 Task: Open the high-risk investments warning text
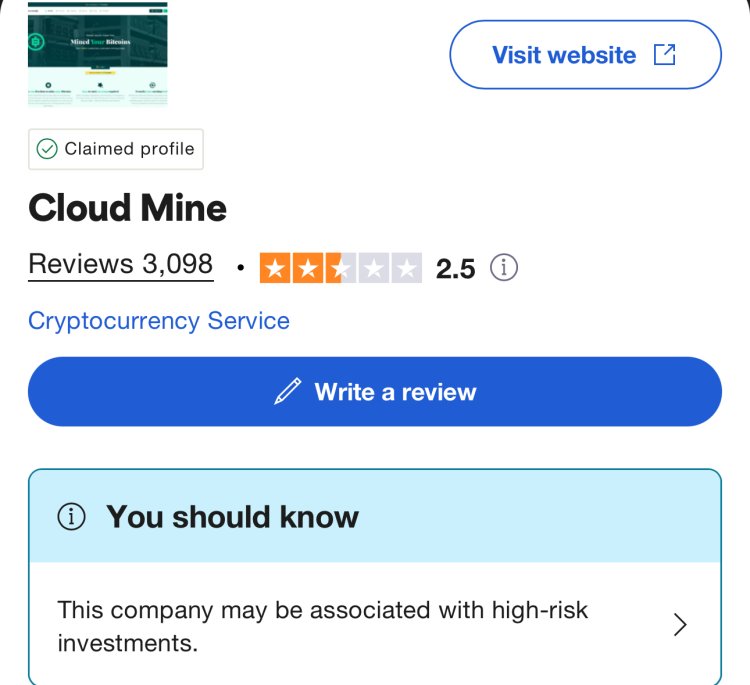322,626
